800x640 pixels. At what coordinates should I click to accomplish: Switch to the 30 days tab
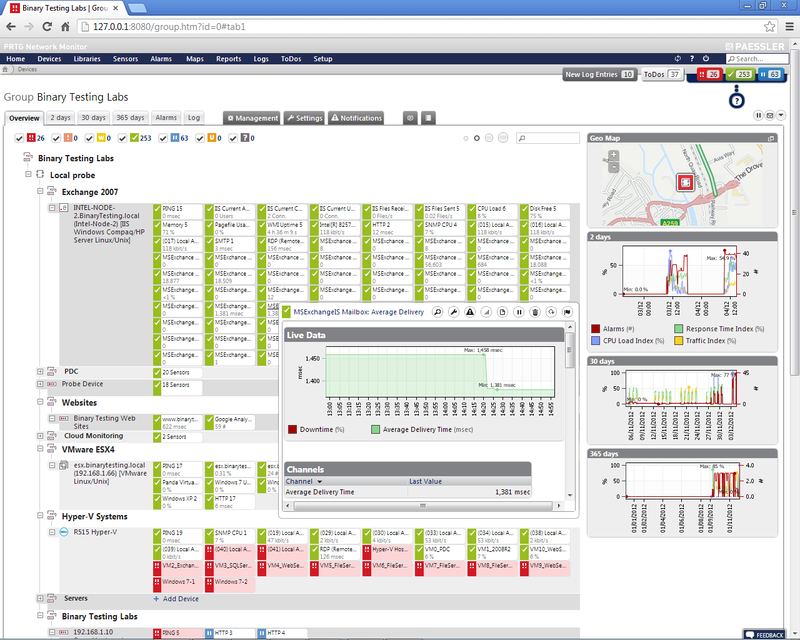[93, 118]
